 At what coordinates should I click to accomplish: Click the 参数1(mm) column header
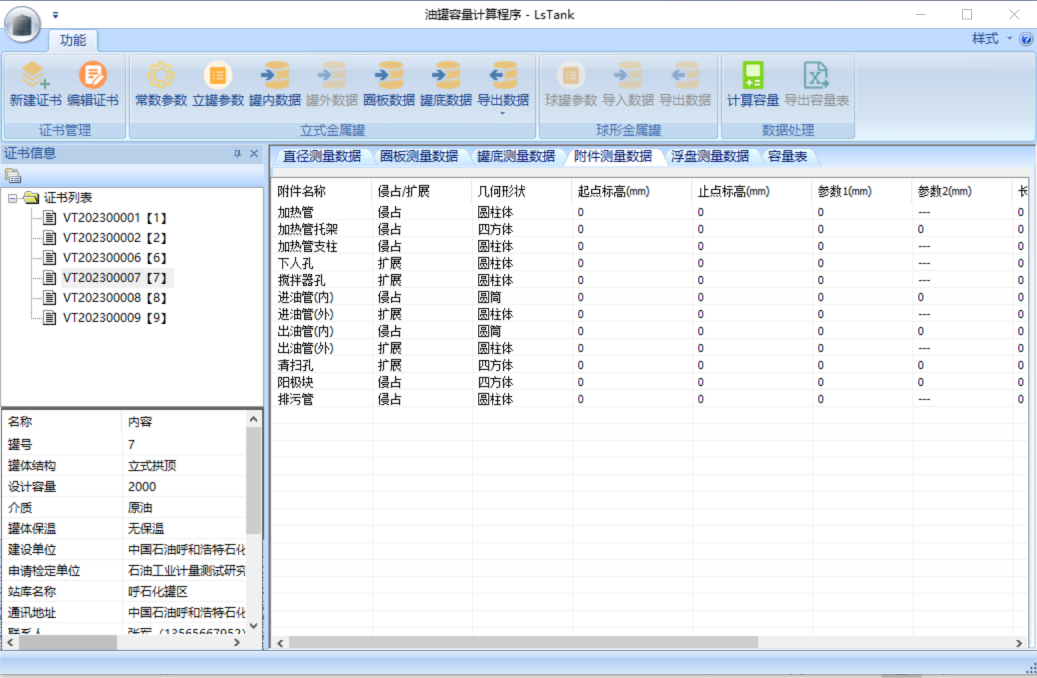[x=862, y=191]
